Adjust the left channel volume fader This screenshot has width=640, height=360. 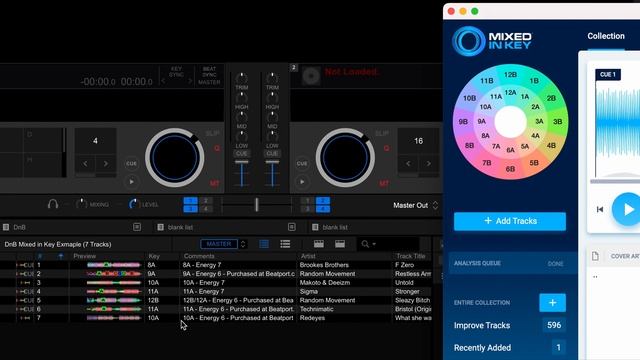pos(242,163)
